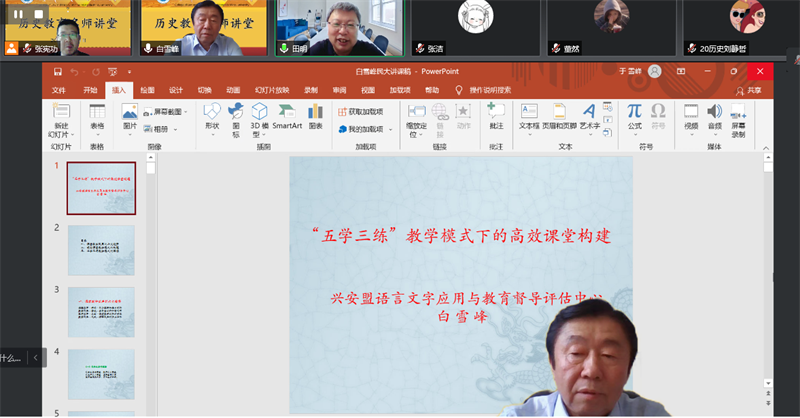This screenshot has height=418, width=800.
Task: Switch to the 视图 view tab
Action: 368,90
